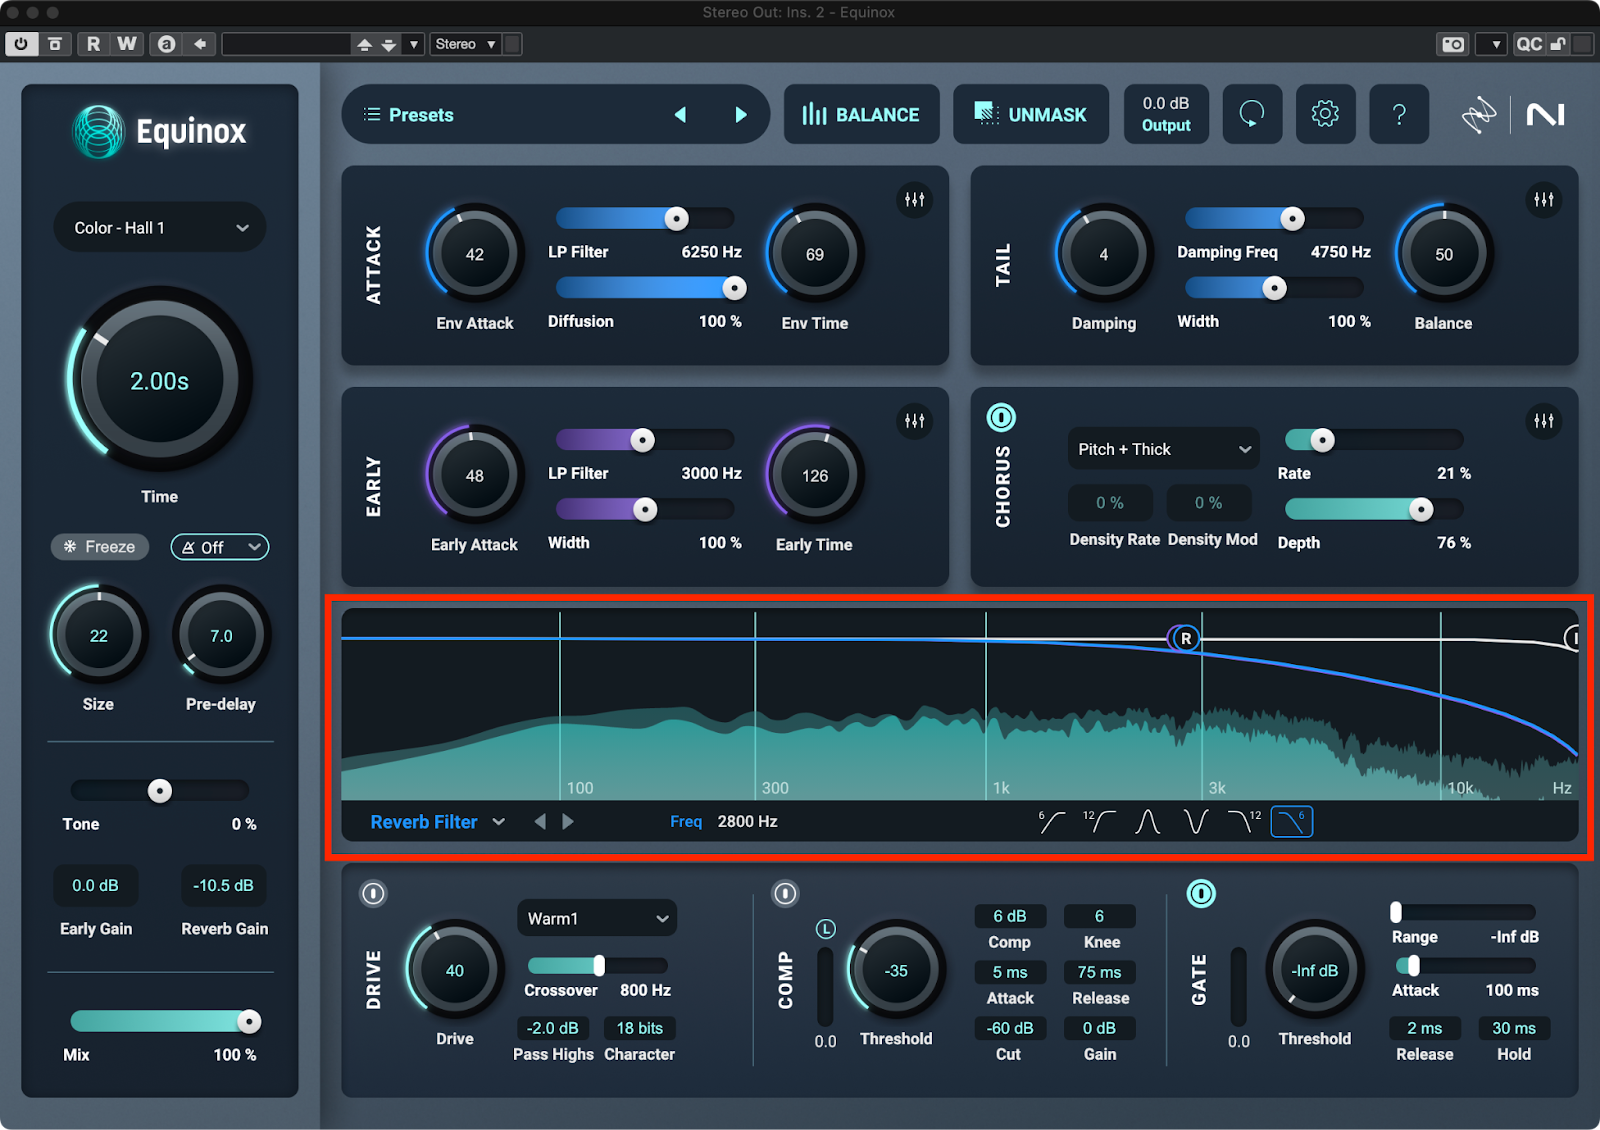Select the 12 dB high-pass filter shape
This screenshot has height=1130, width=1600.
coord(1099,822)
